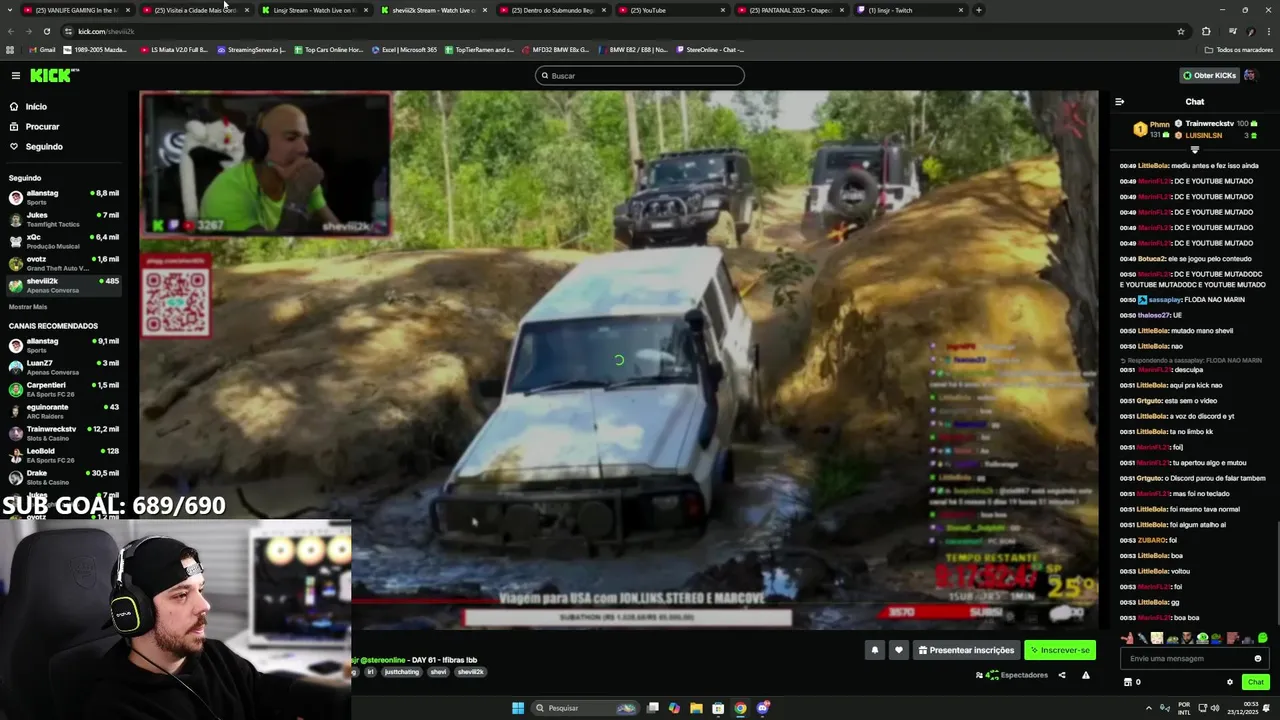Open Trainwreckstv leaderboard entry
Image resolution: width=1280 pixels, height=720 pixels.
pyautogui.click(x=1215, y=123)
